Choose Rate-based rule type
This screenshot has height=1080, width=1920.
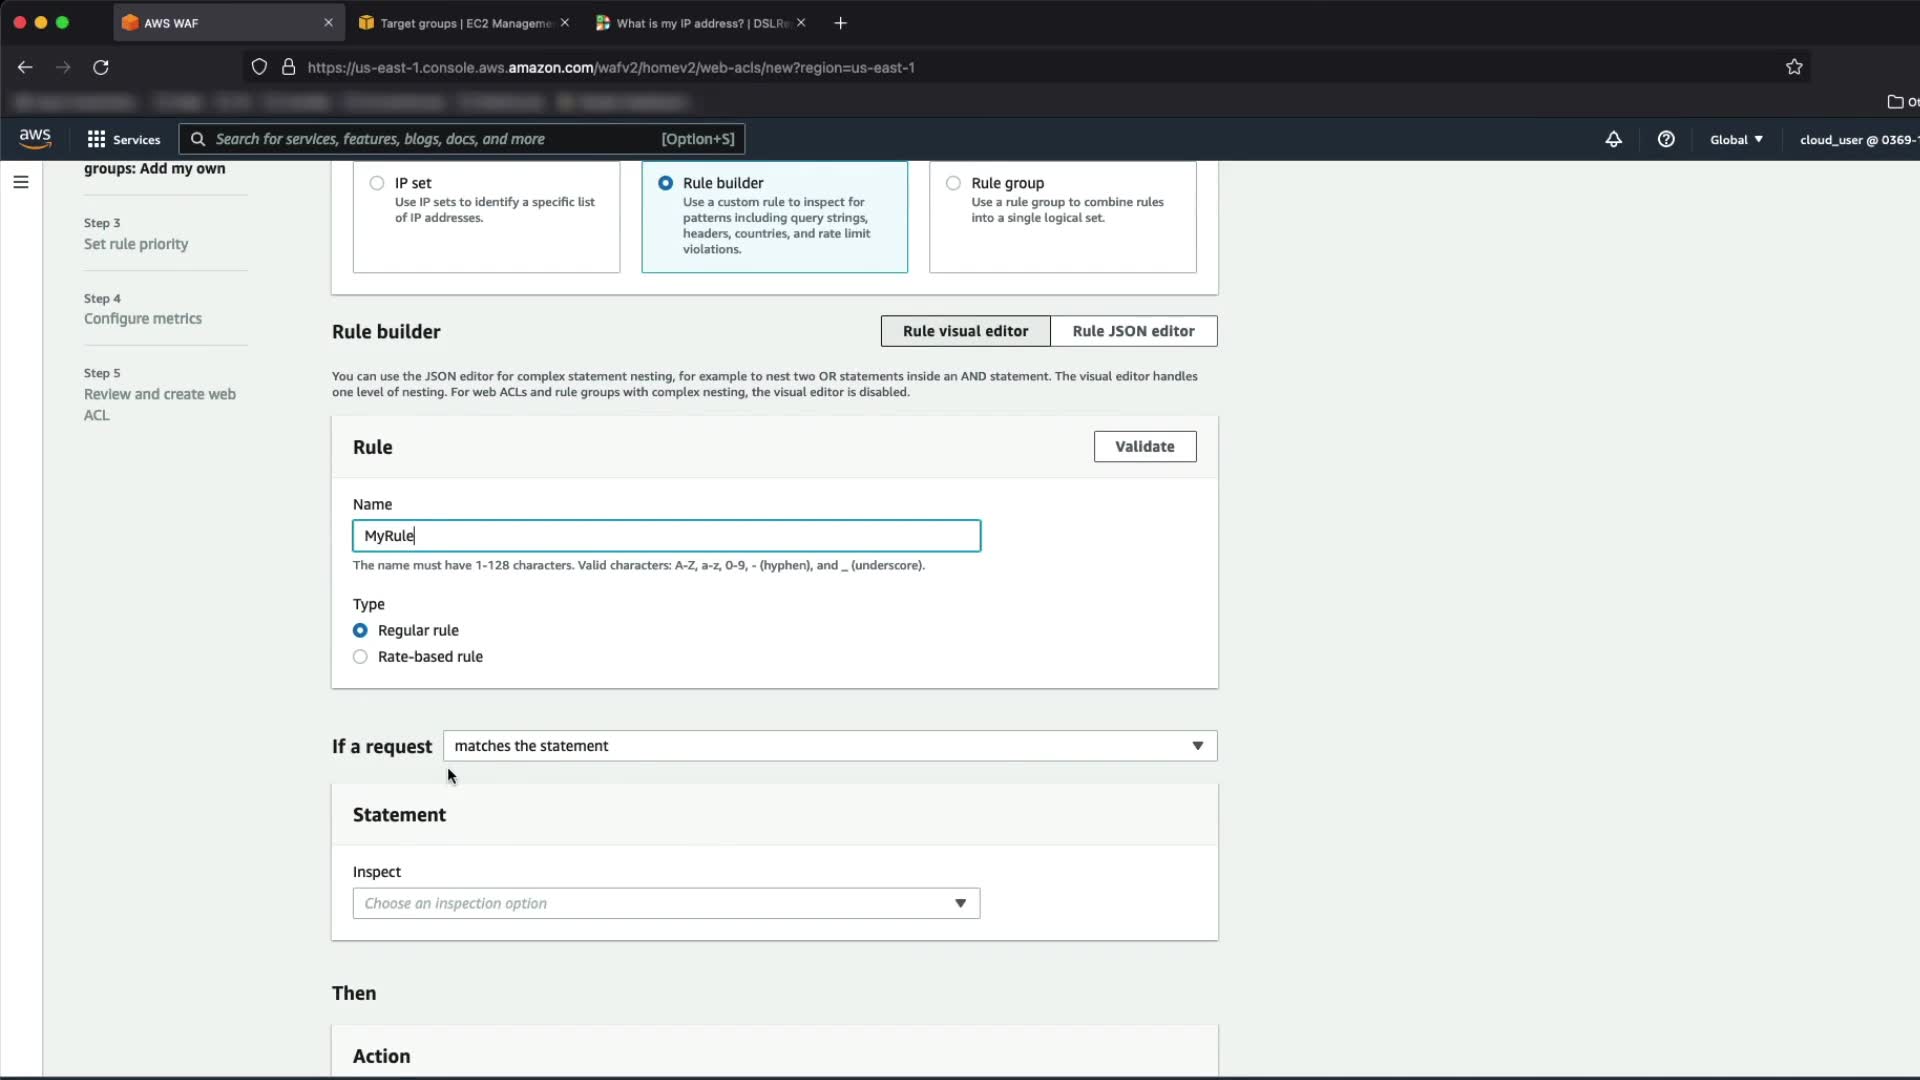[x=361, y=657]
